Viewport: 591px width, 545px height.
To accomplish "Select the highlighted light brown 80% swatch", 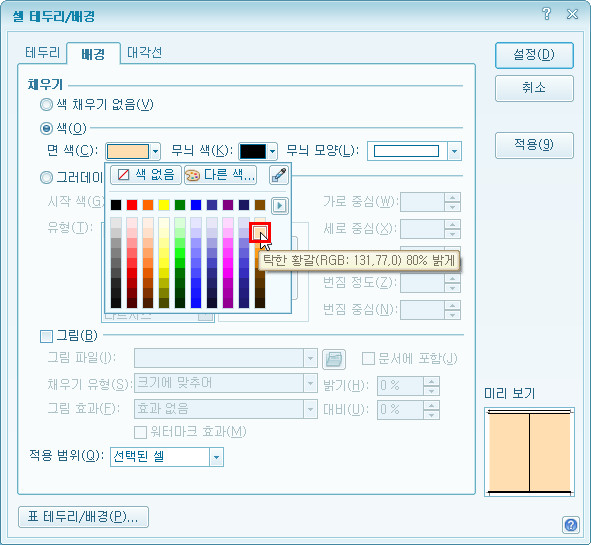I will [260, 232].
